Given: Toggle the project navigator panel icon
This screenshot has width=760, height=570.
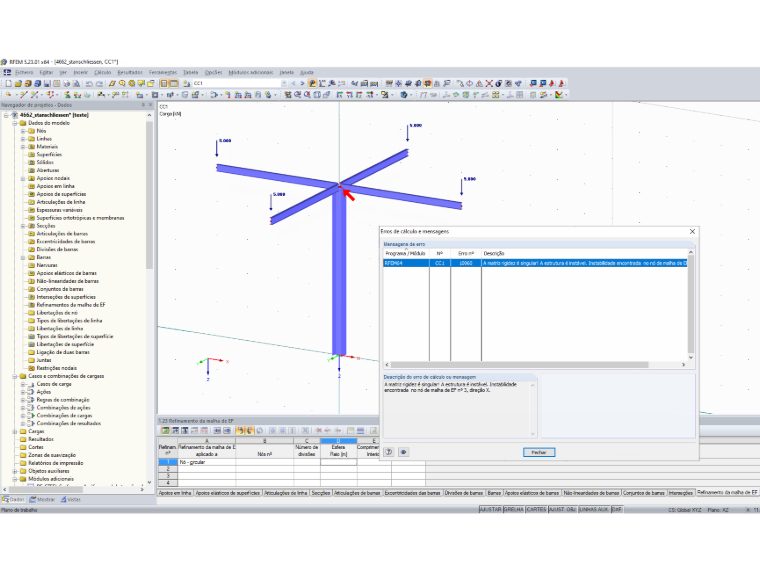Looking at the screenshot, I should point(164,83).
